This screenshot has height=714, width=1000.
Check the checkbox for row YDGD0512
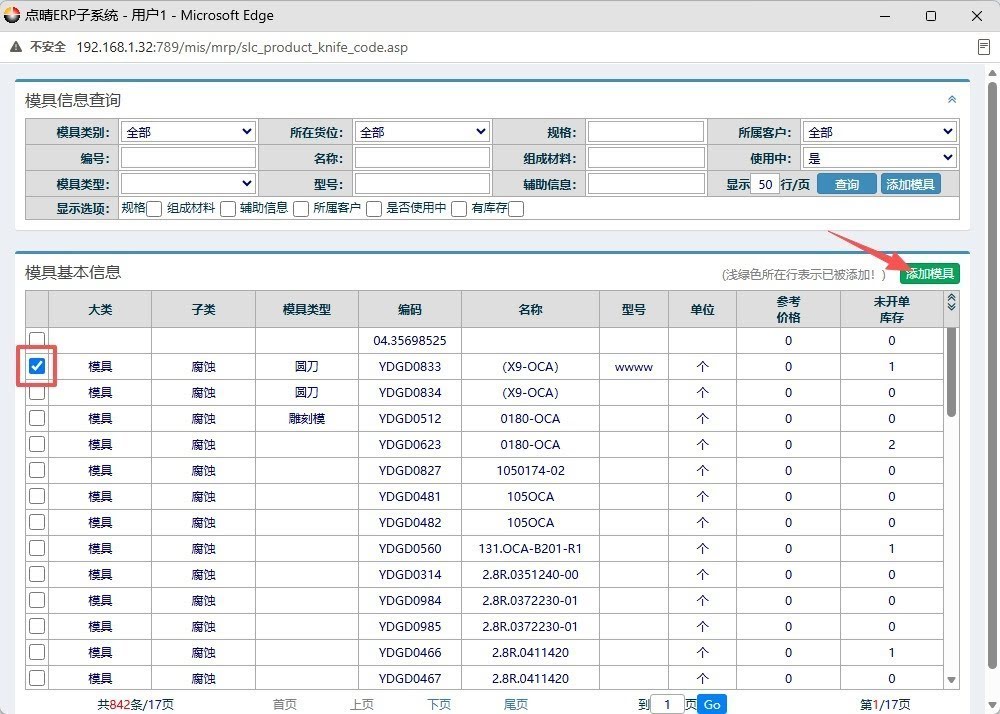(37, 418)
